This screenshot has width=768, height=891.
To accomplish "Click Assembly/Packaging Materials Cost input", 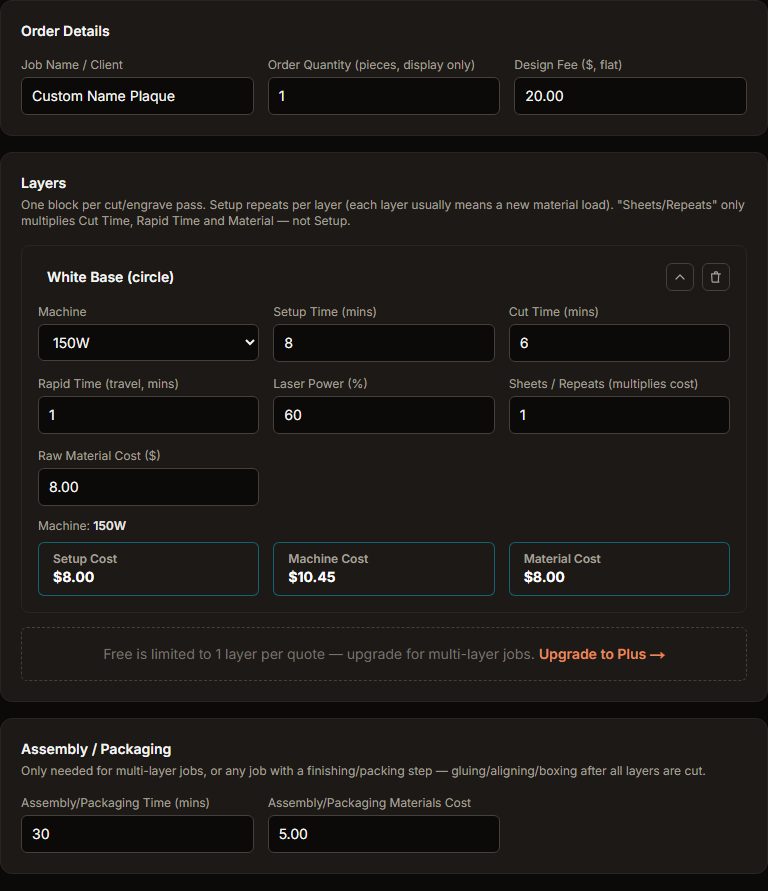I will [x=383, y=834].
